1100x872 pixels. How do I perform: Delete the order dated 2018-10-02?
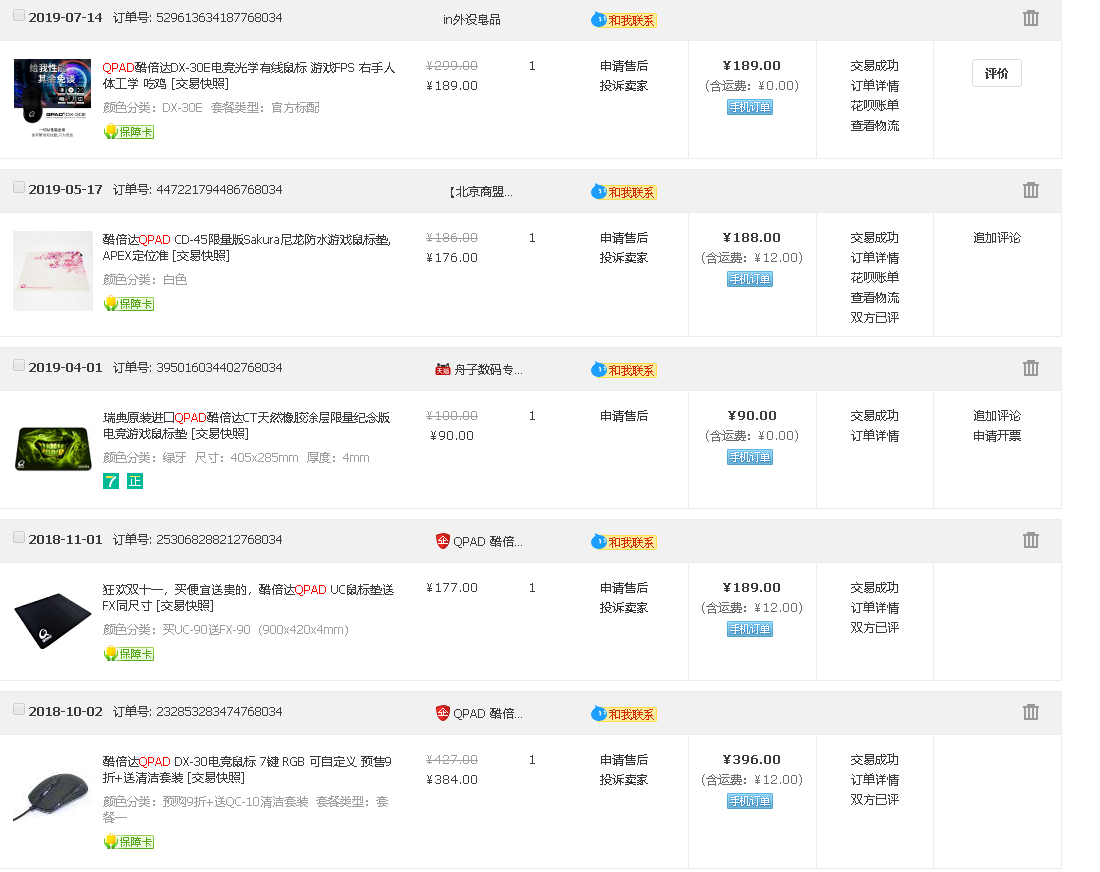click(x=1030, y=712)
